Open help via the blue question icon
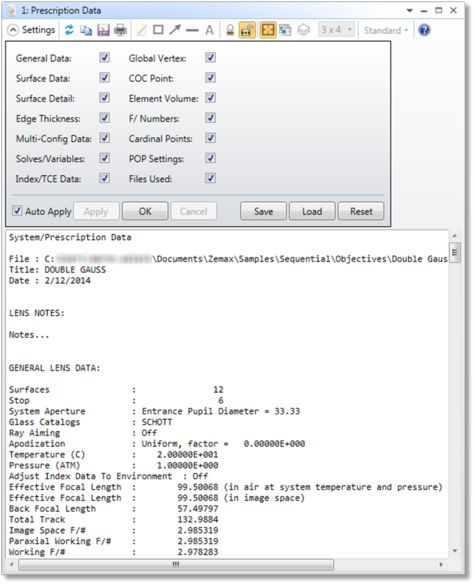475x584 pixels. [x=424, y=30]
